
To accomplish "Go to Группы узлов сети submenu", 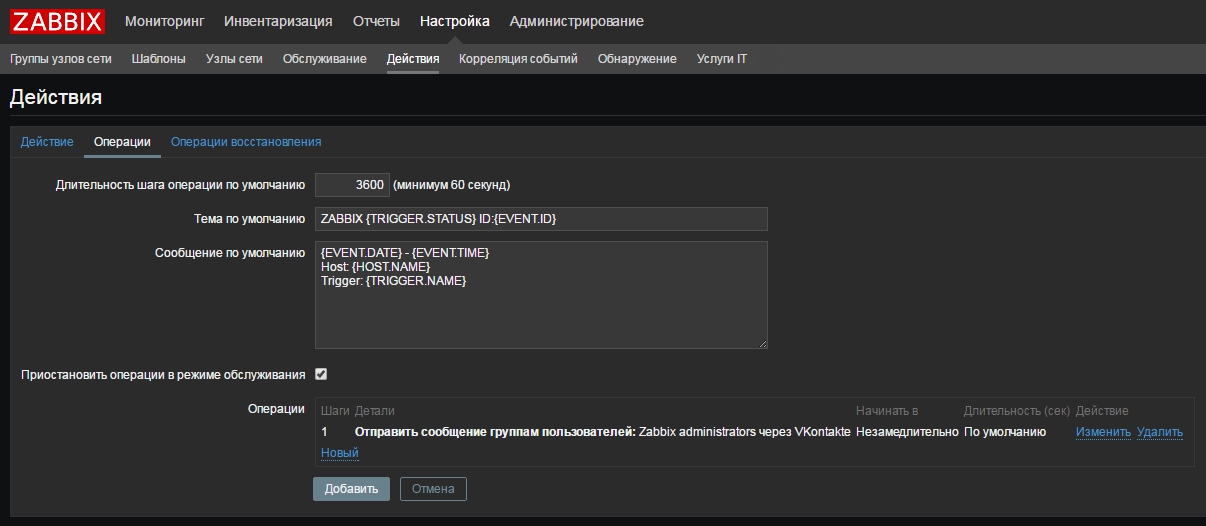I will click(61, 59).
